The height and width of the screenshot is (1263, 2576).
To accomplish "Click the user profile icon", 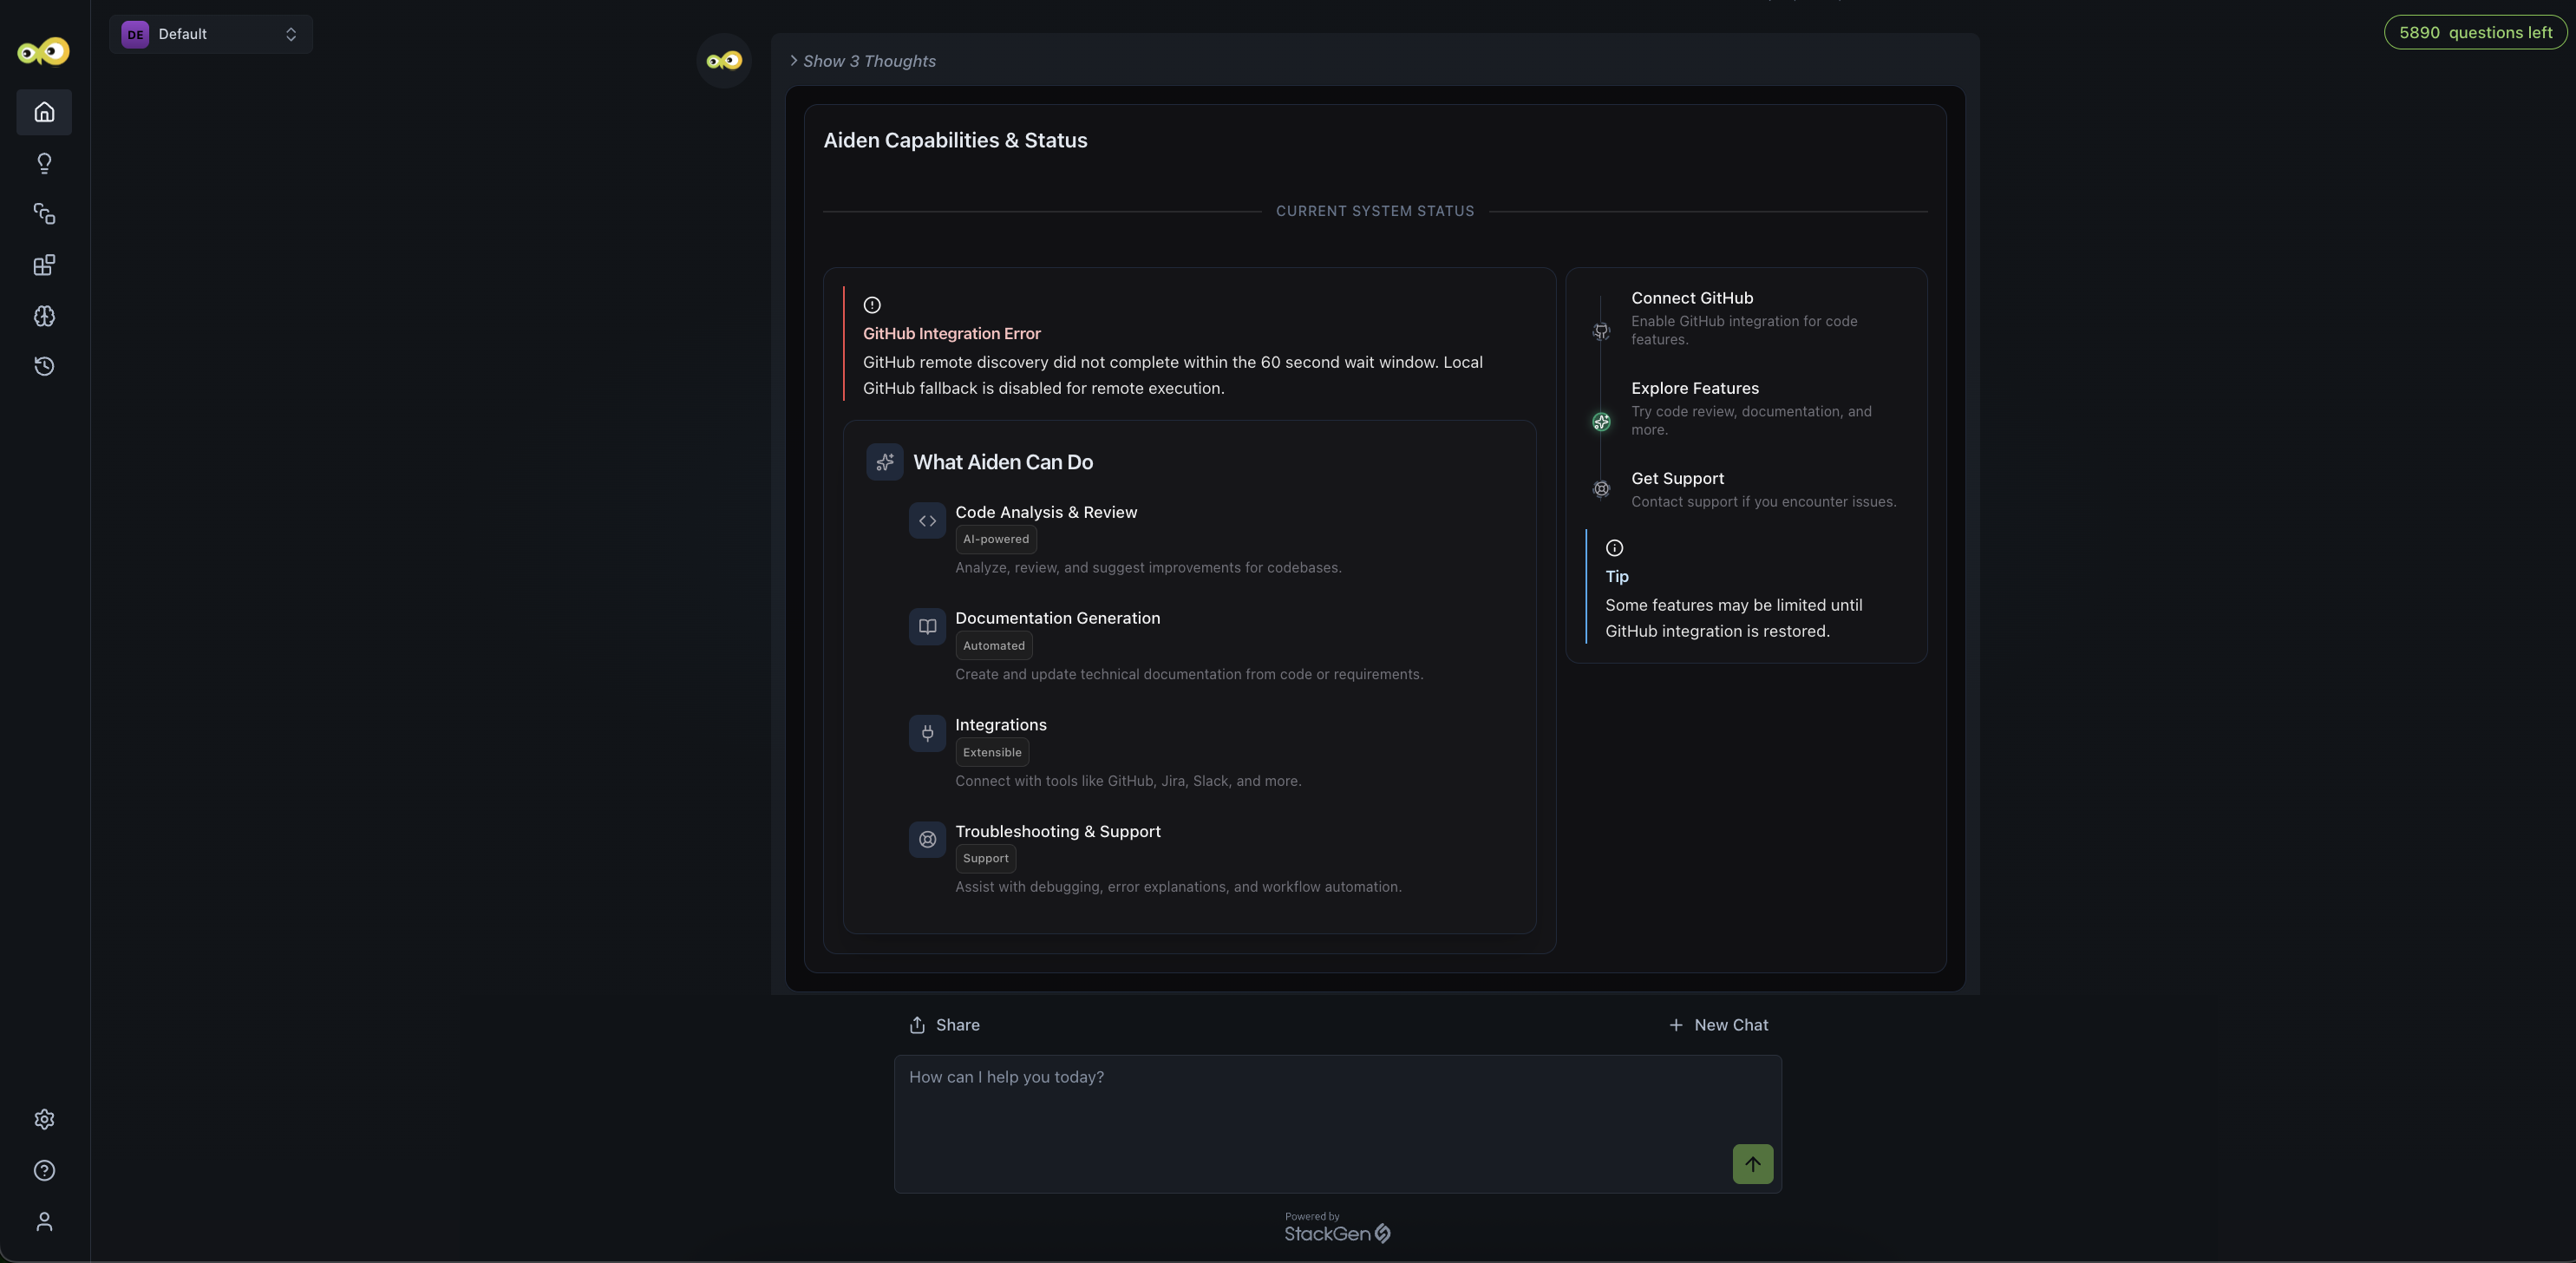I will (44, 1221).
